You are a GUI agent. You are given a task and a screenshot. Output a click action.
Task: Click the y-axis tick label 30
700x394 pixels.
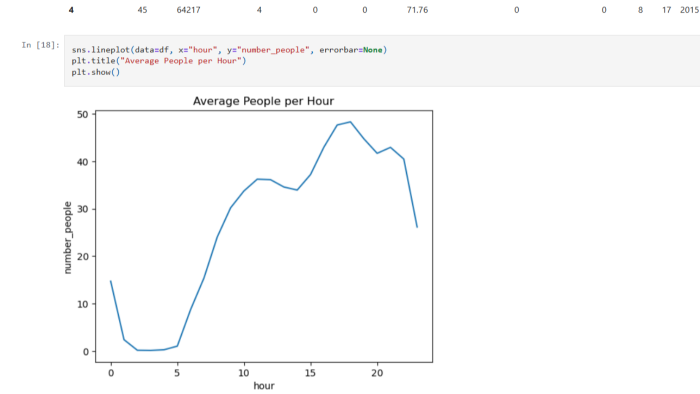point(83,209)
